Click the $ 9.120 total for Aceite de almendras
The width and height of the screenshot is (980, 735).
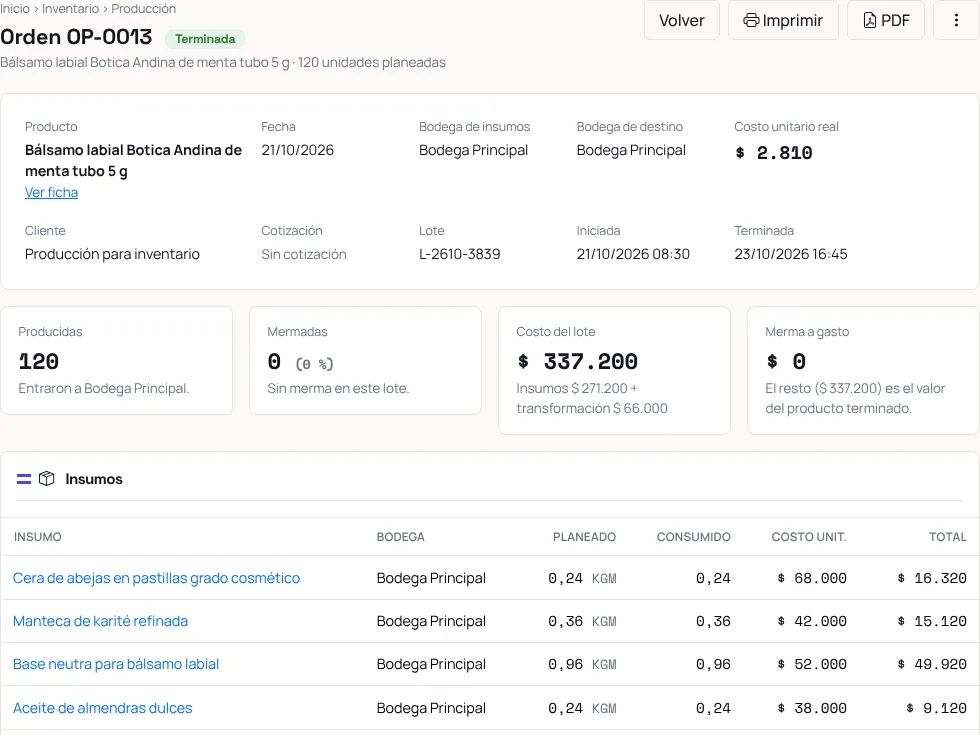(936, 709)
